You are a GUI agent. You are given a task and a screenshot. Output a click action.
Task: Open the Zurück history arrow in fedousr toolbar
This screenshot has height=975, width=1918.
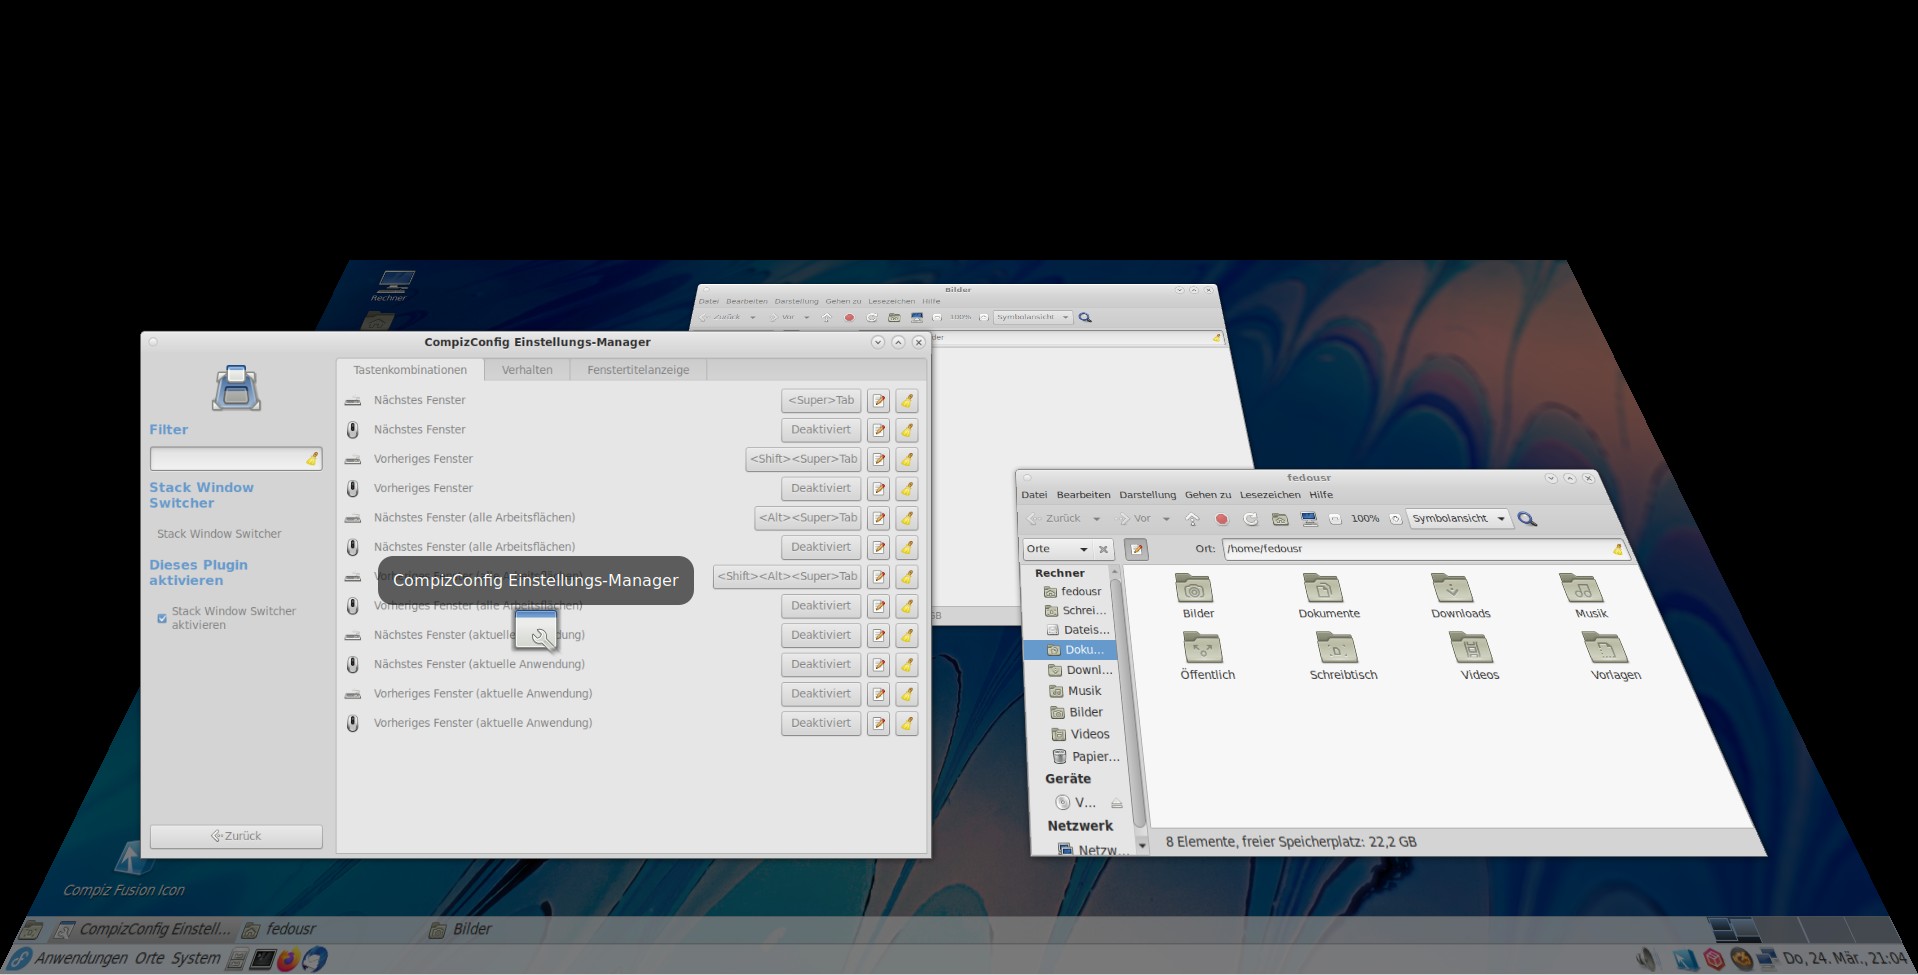tap(1096, 519)
